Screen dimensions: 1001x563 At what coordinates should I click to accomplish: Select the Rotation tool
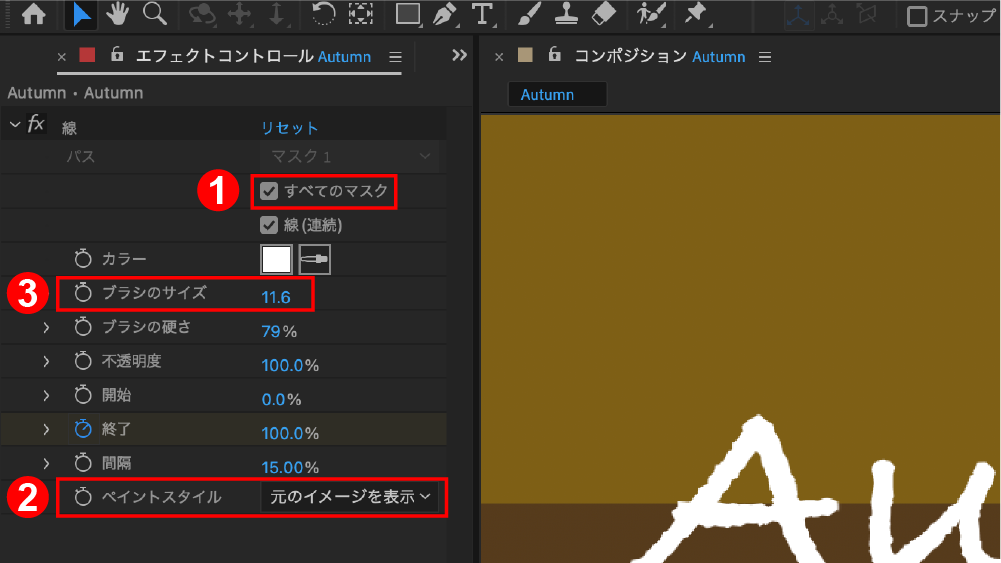click(323, 14)
